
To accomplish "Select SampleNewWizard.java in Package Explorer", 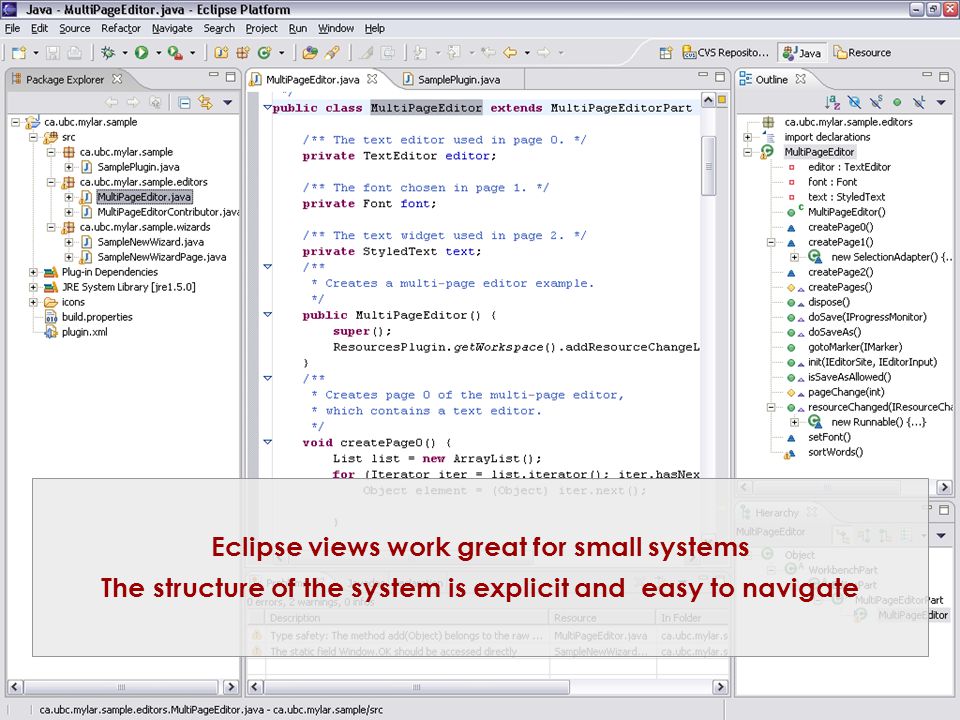I will [151, 242].
